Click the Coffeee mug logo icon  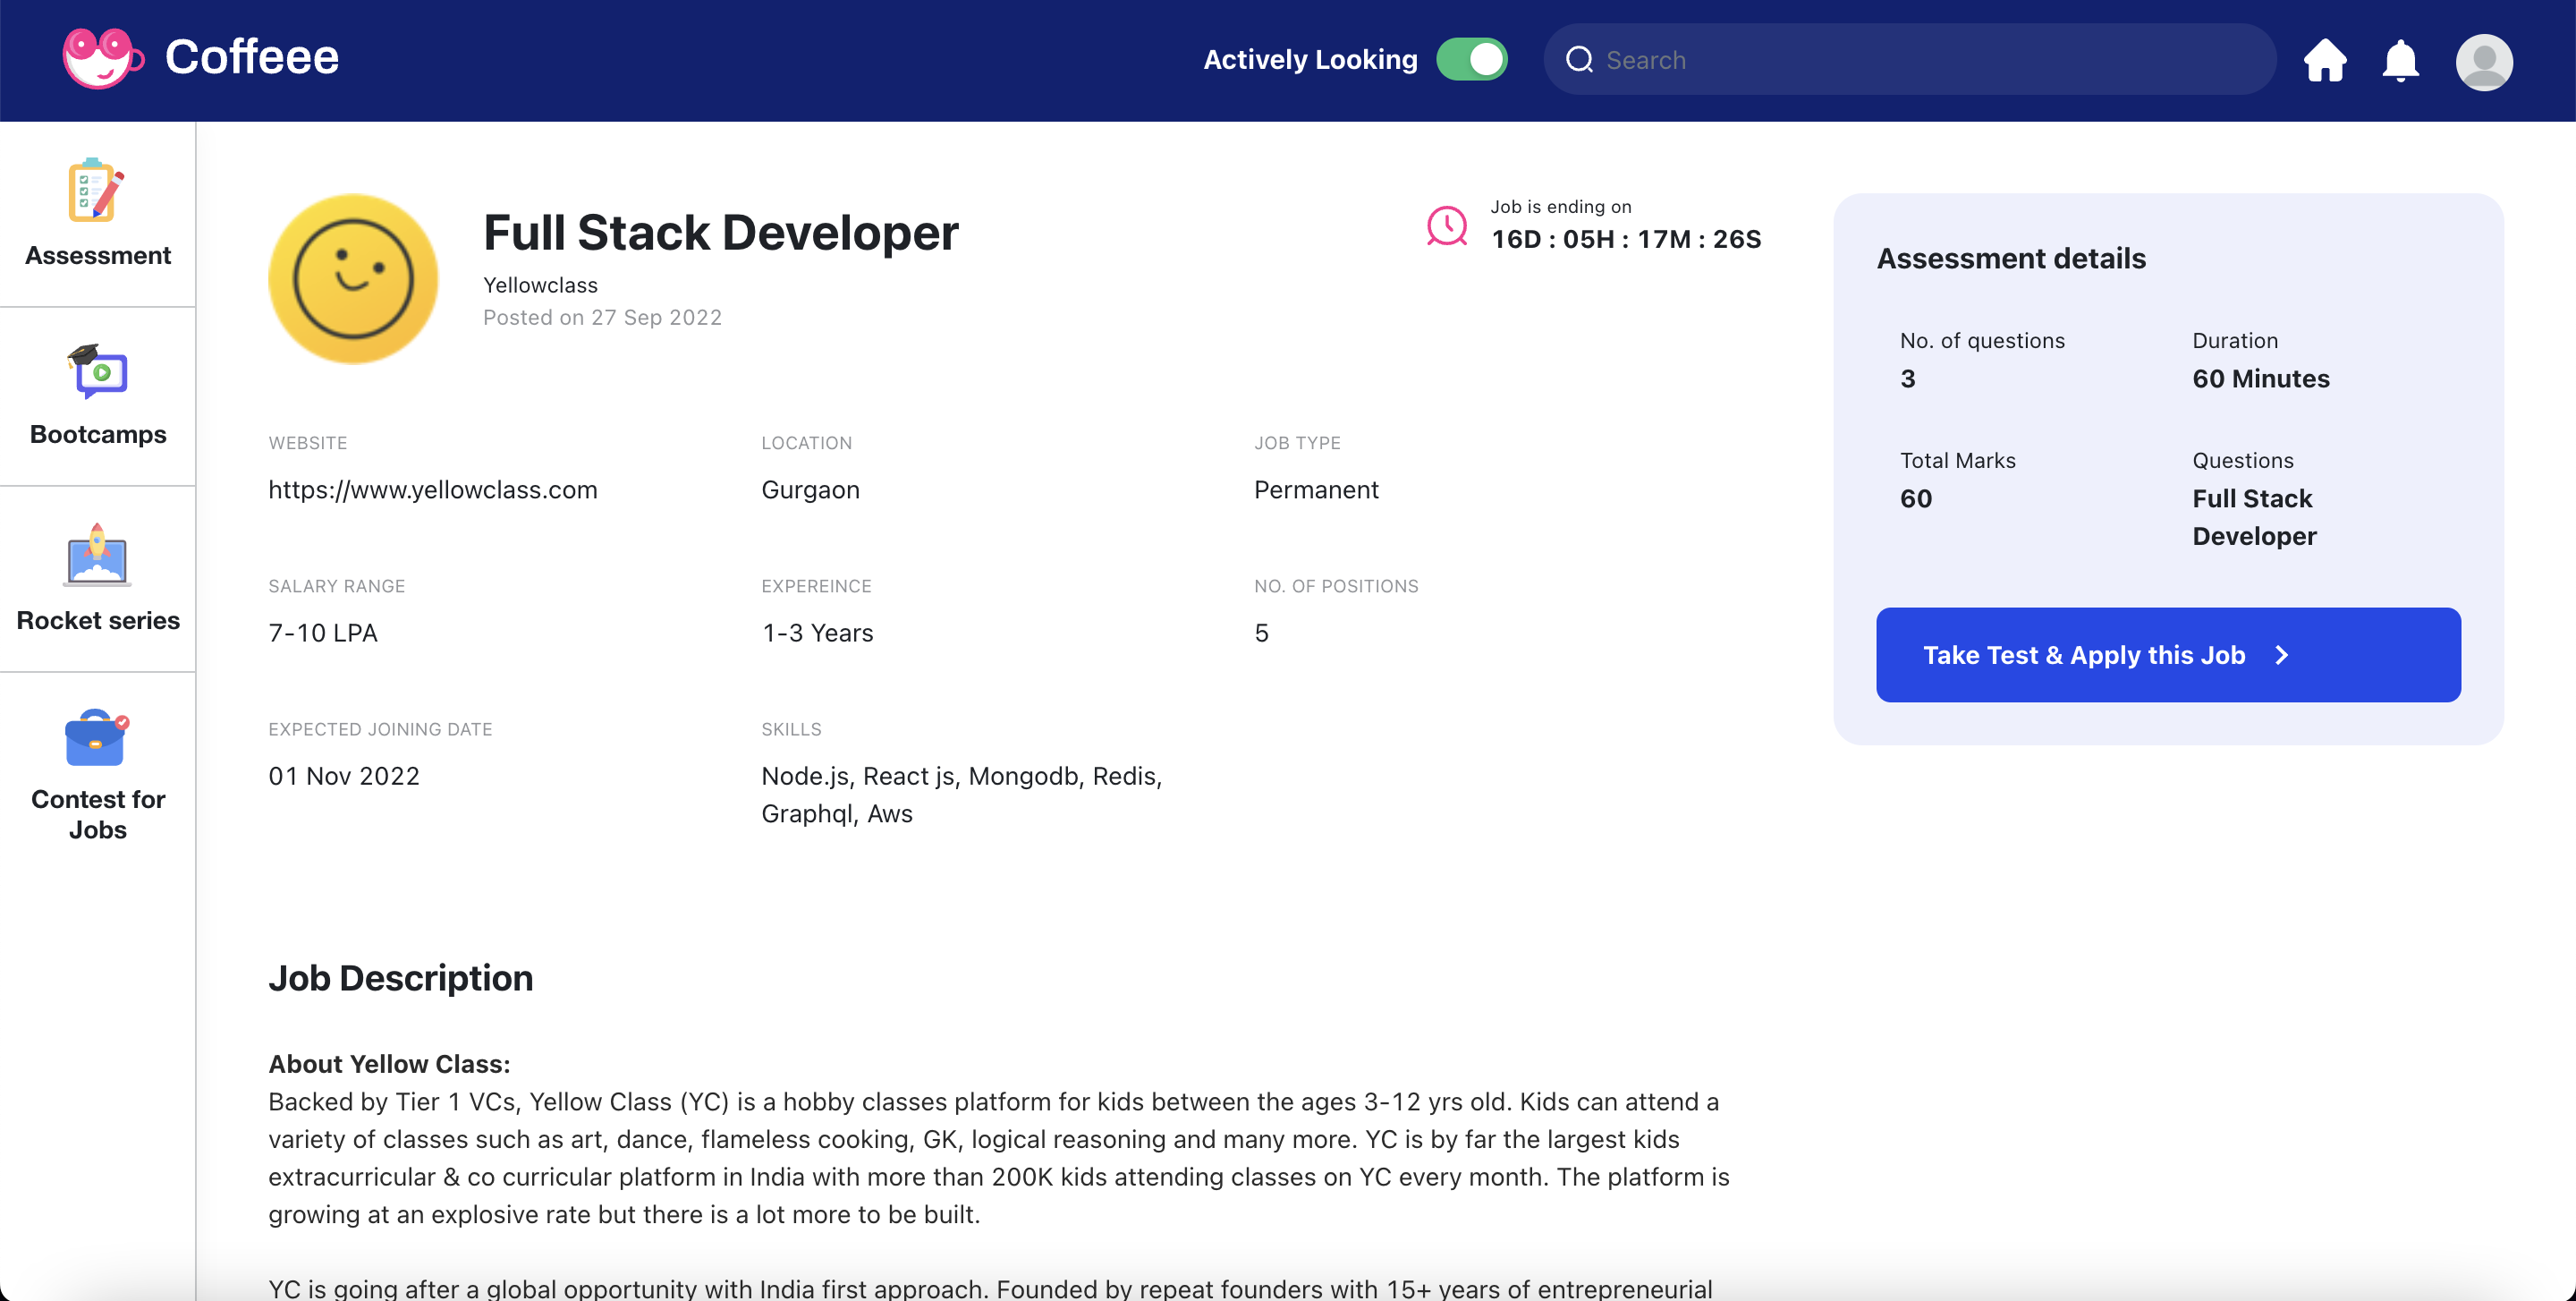[103, 58]
